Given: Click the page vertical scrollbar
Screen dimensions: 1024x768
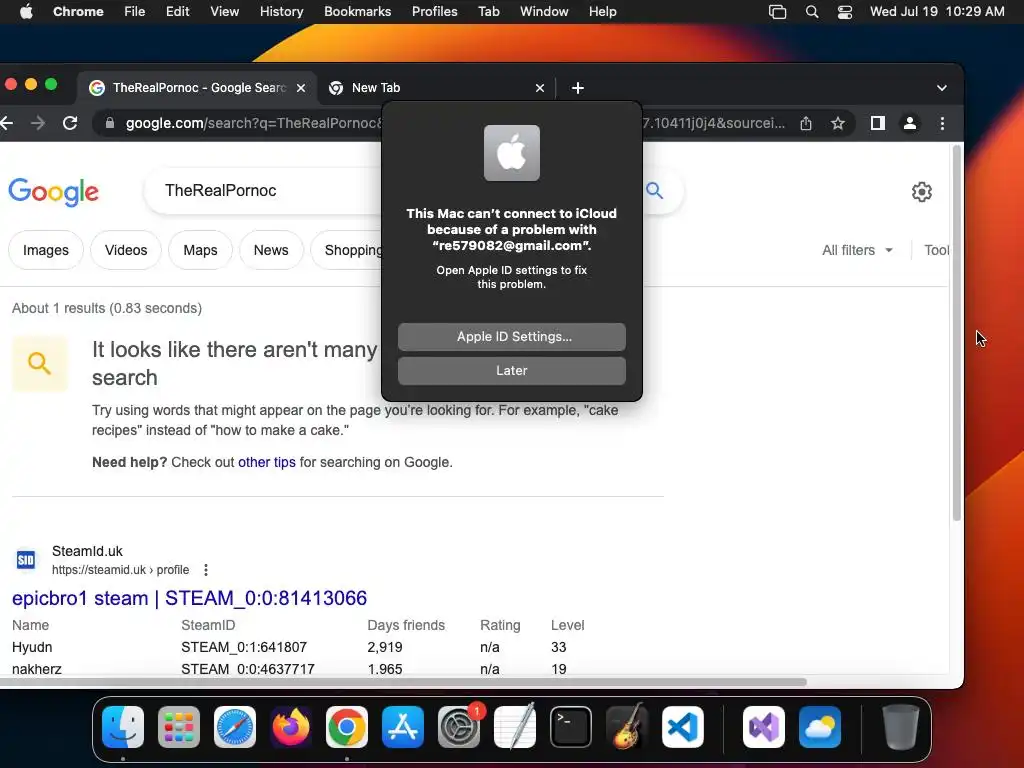Looking at the screenshot, I should [x=957, y=333].
